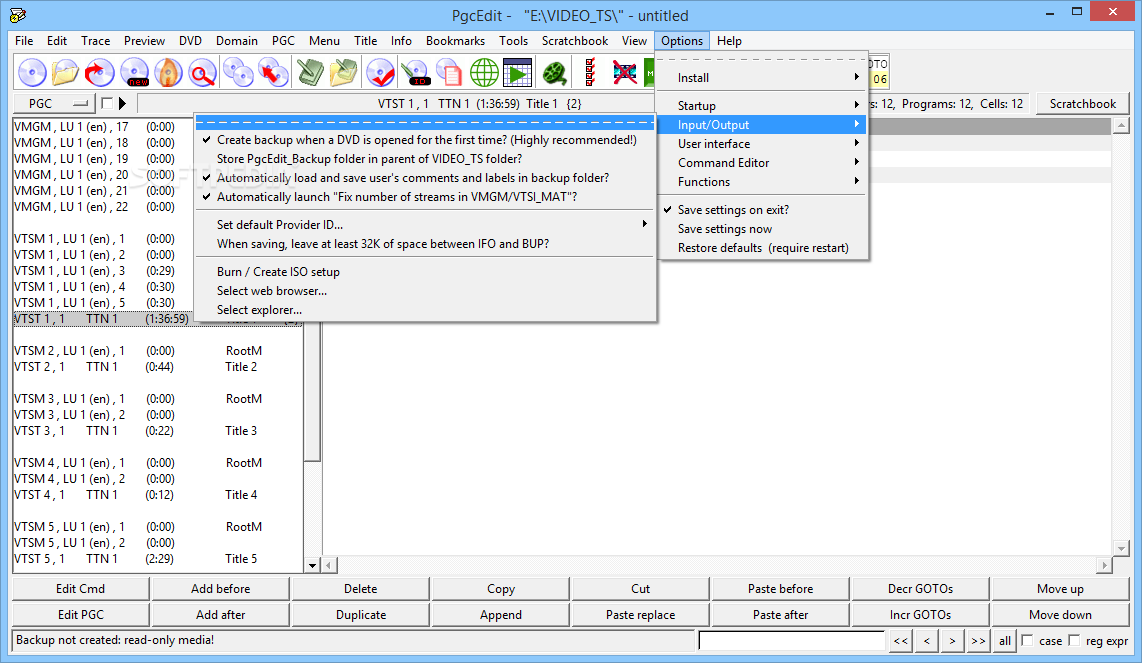The width and height of the screenshot is (1142, 663).
Task: Click the green play preview icon
Action: [518, 73]
